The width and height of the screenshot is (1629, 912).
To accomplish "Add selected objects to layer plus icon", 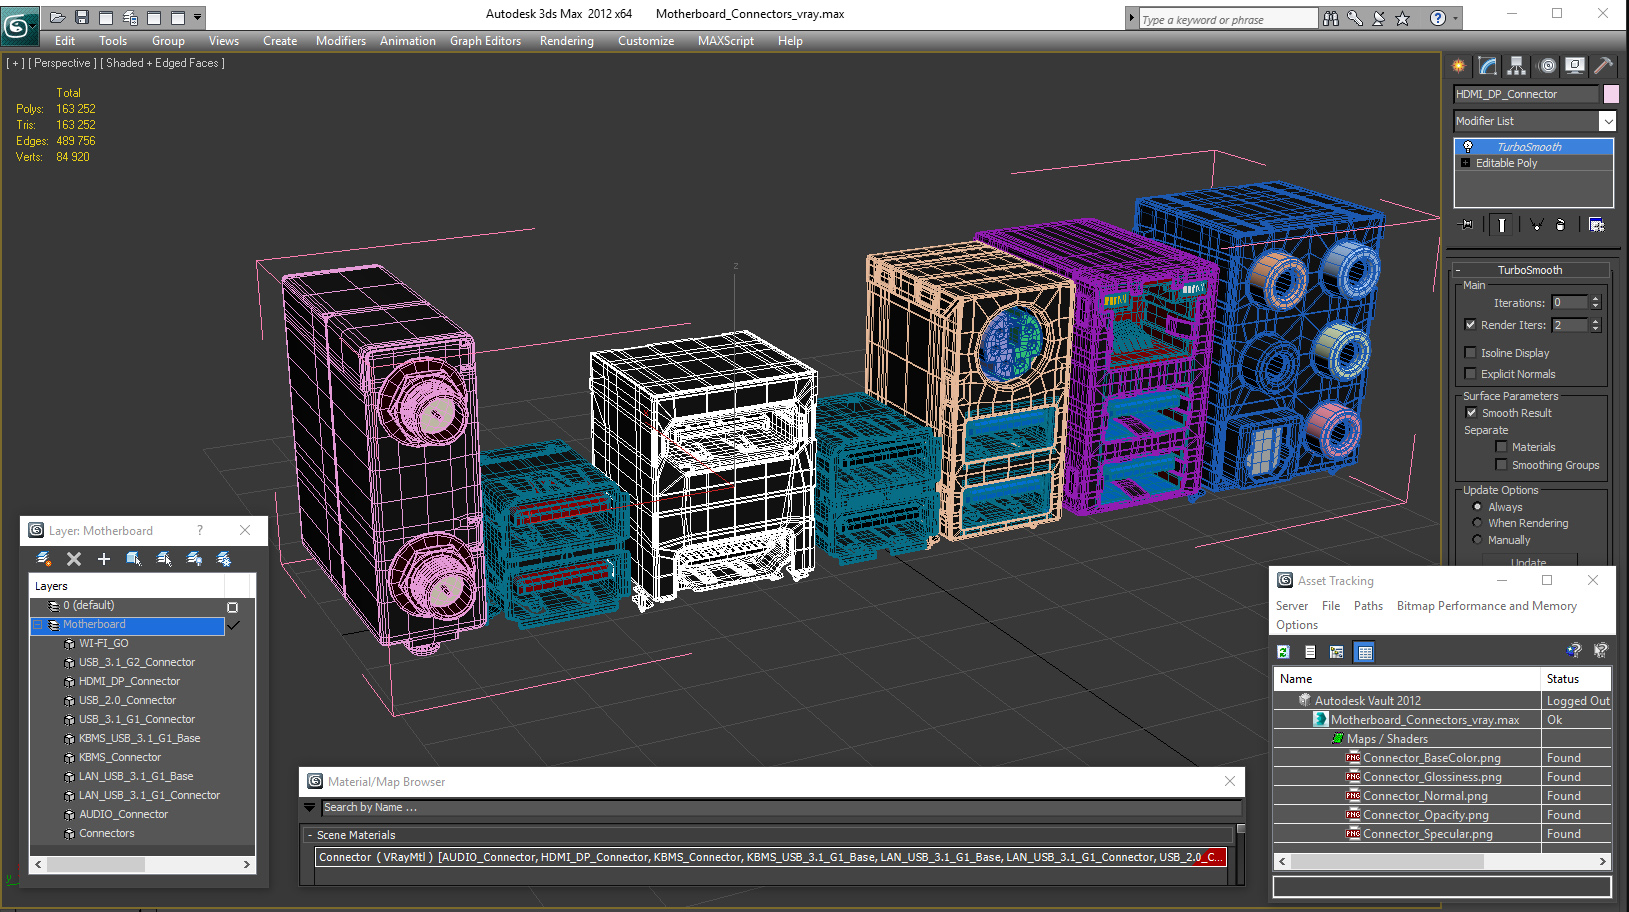I will pos(104,559).
